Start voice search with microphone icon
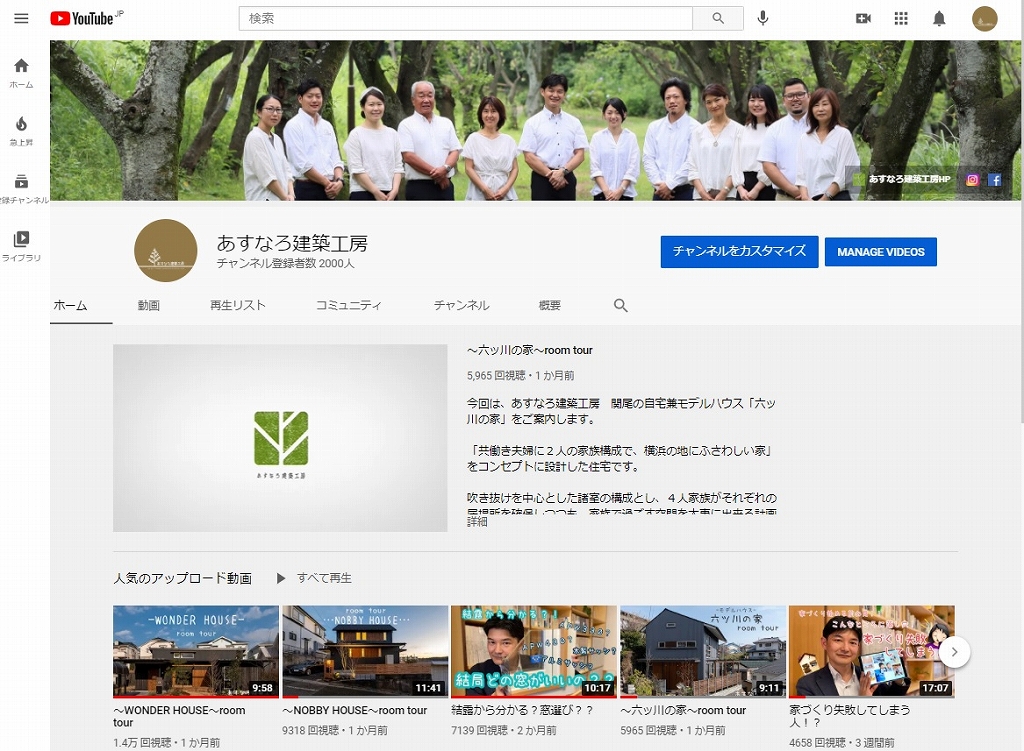The height and width of the screenshot is (751, 1024). (762, 18)
